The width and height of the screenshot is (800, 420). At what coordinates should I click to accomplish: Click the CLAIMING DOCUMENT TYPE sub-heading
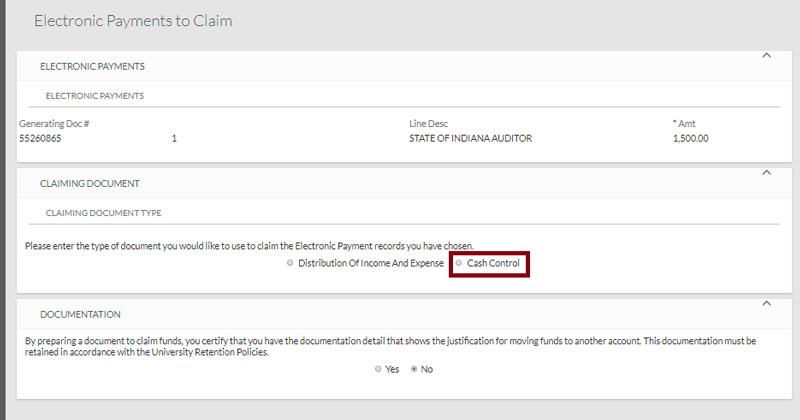(104, 213)
